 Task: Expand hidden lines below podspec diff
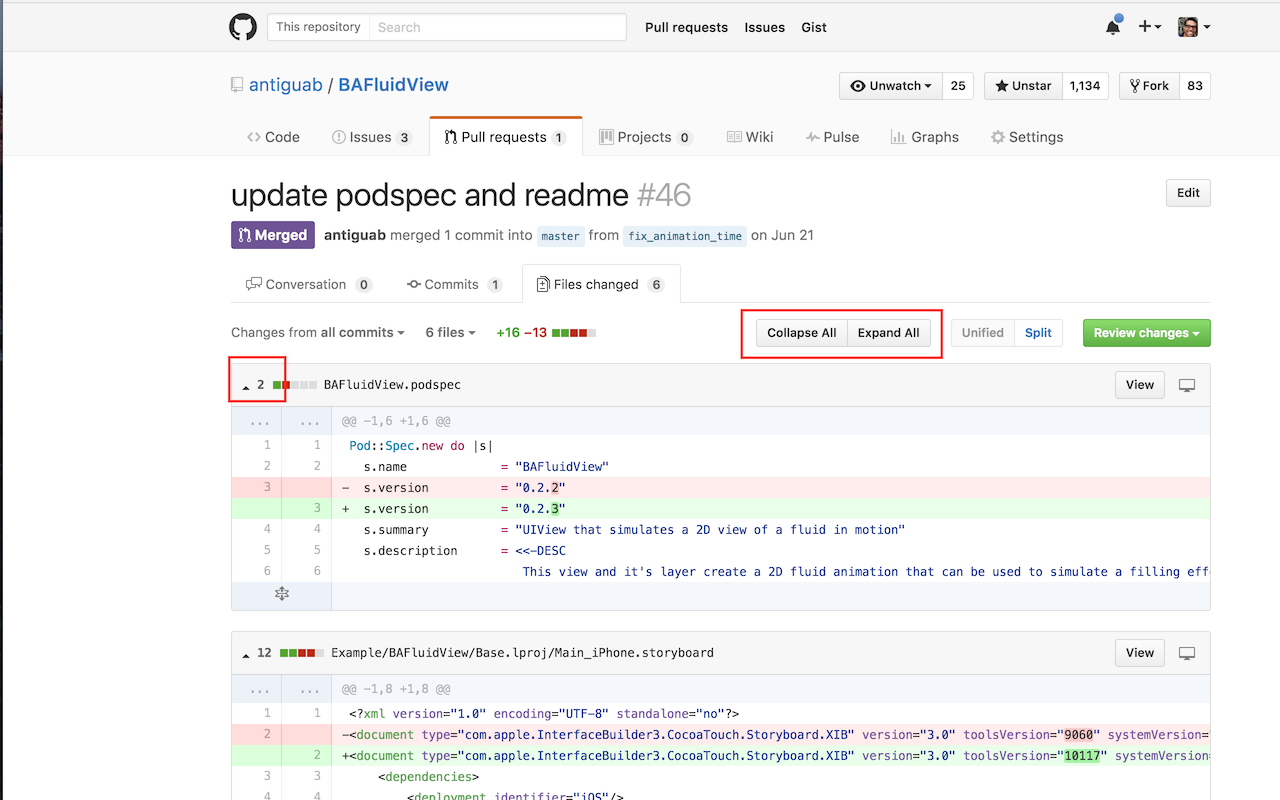tap(281, 594)
